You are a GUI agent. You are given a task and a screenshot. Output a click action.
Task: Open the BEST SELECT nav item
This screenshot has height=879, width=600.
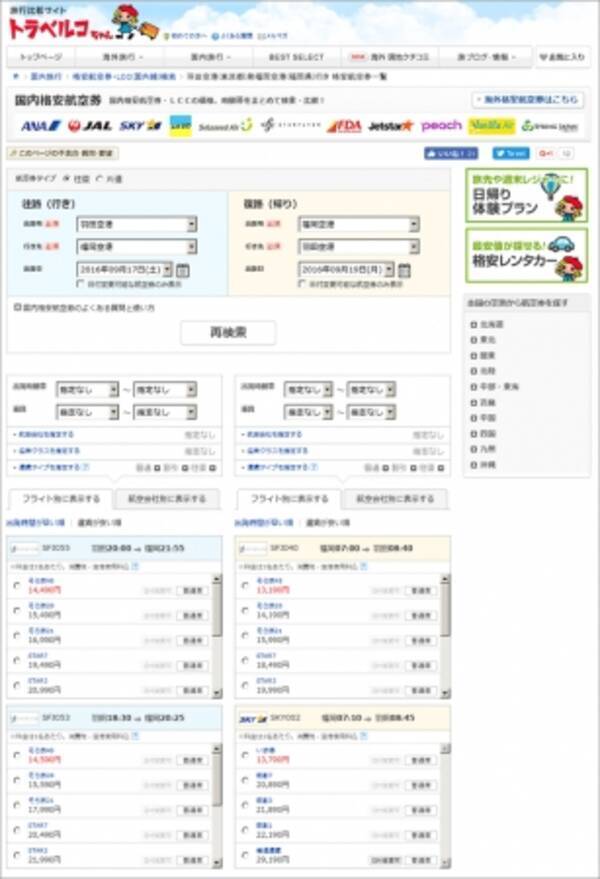(x=297, y=57)
